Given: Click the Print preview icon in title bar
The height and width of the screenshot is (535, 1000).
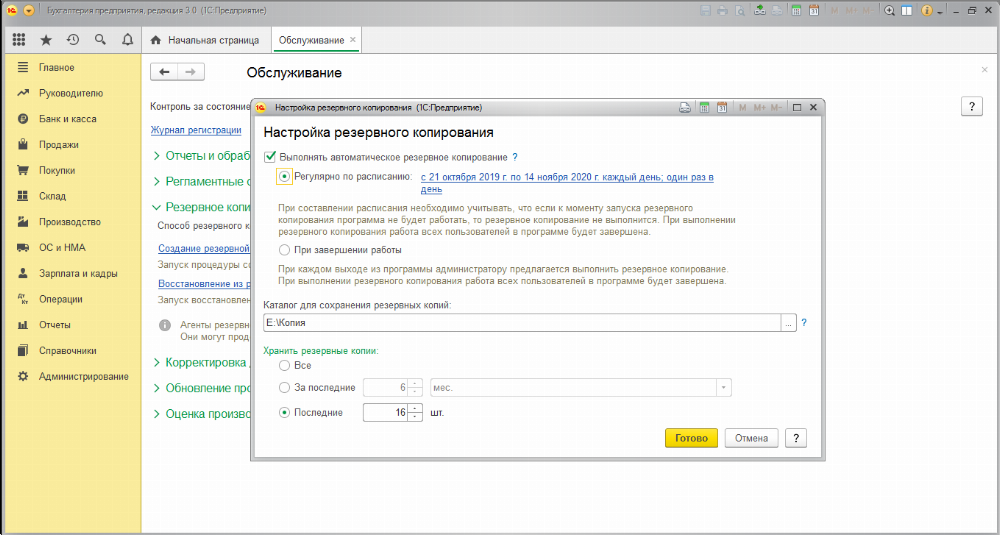Looking at the screenshot, I should click(x=740, y=11).
